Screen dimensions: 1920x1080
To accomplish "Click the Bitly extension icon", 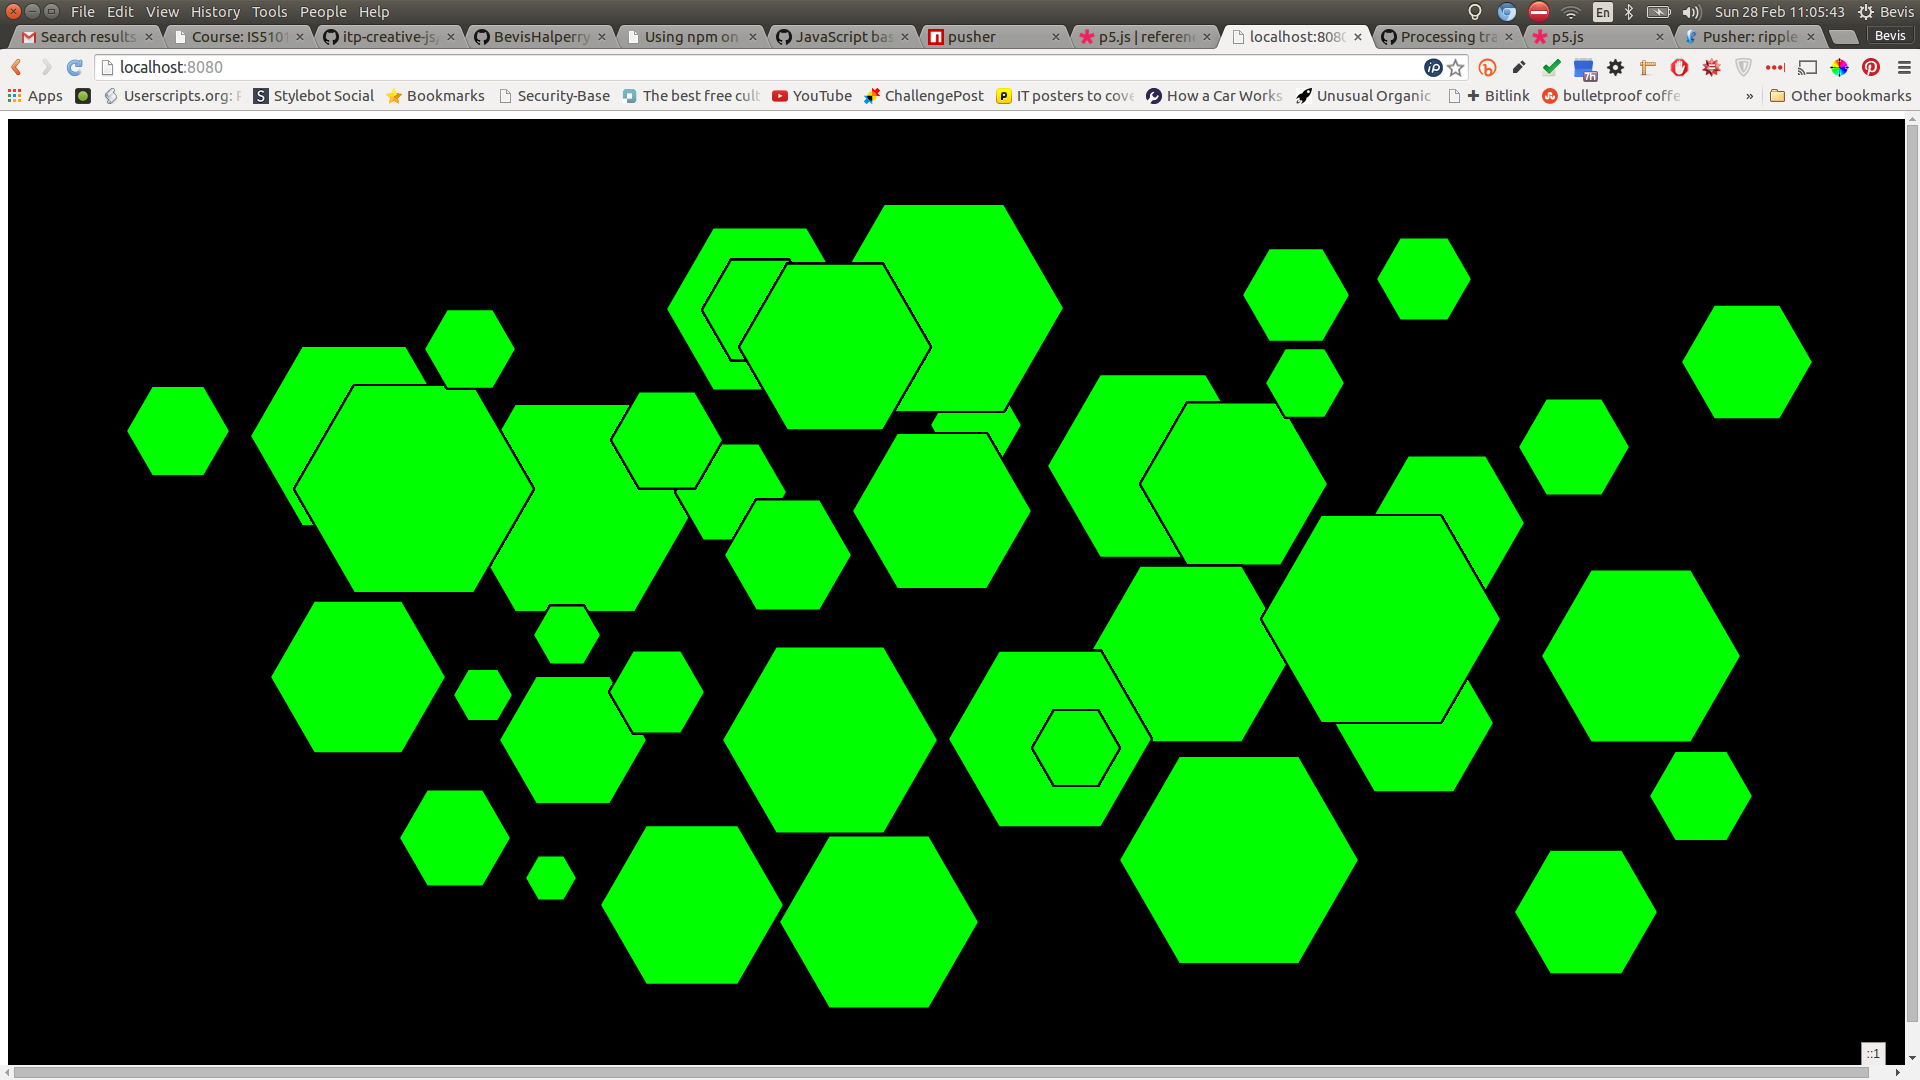I will click(x=1487, y=68).
